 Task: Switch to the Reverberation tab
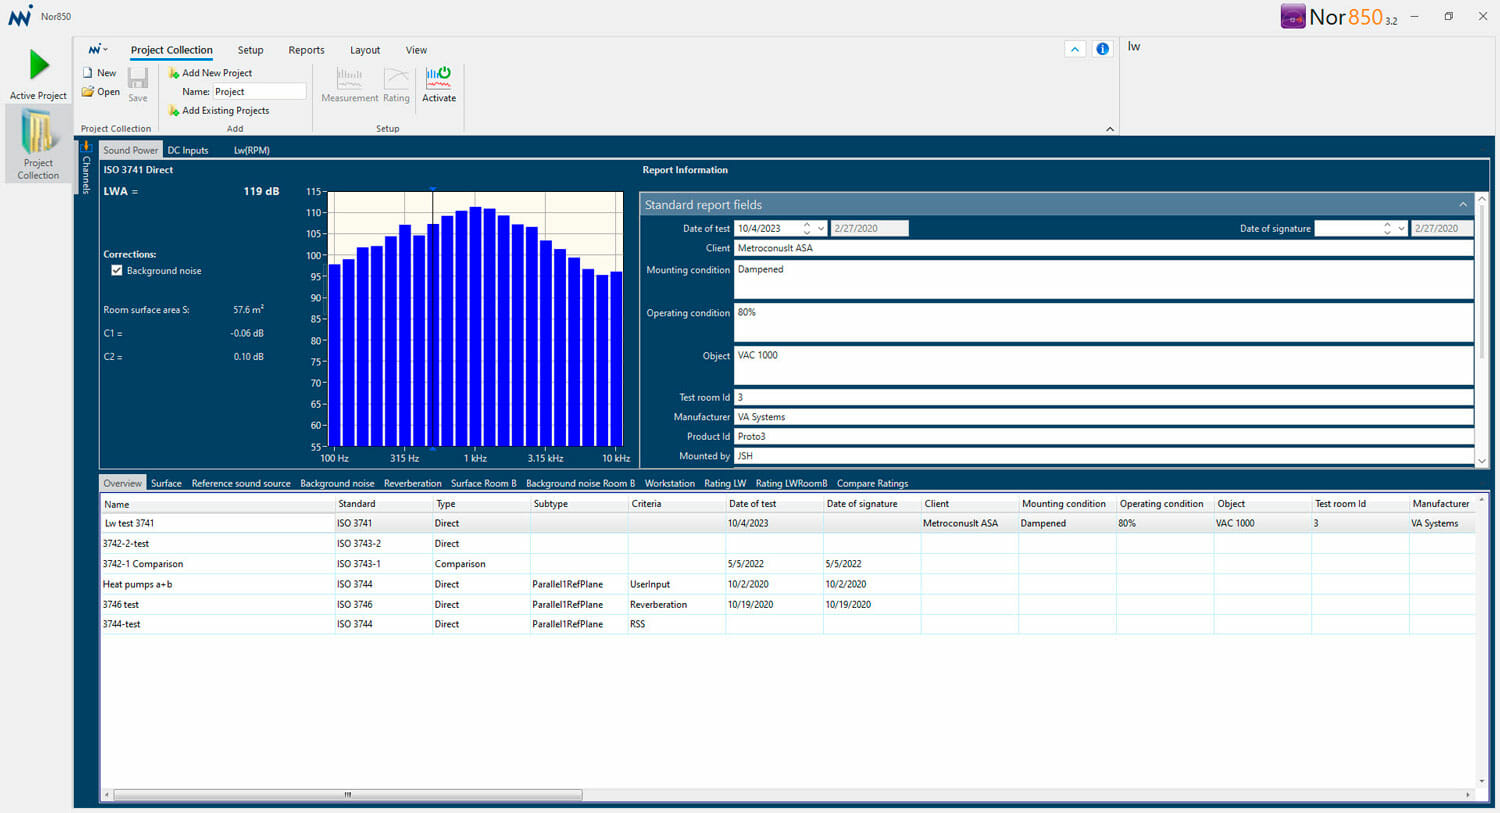(412, 484)
